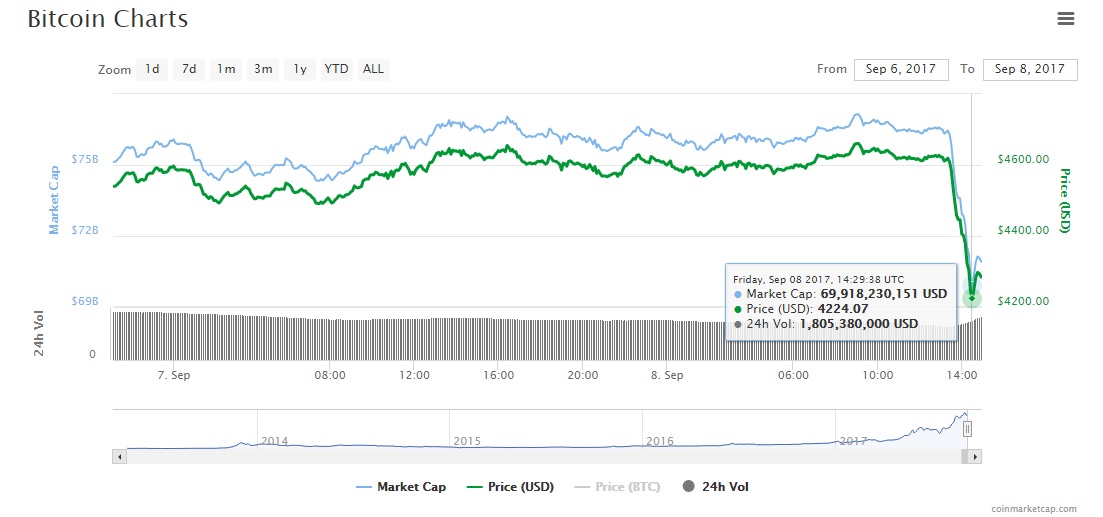This screenshot has height=517, width=1103.
Task: Set zoom range to 3m
Action: 263,69
